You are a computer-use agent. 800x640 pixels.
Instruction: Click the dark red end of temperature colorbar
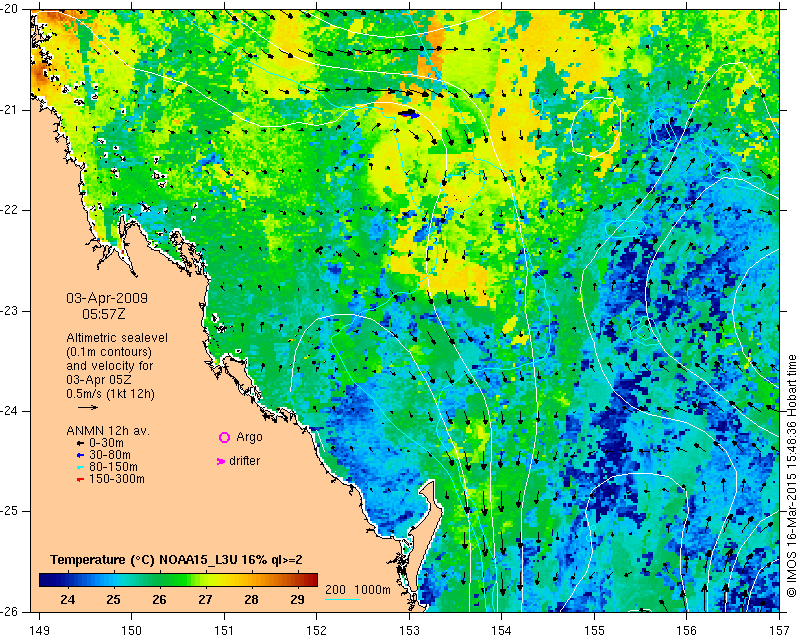pos(314,580)
